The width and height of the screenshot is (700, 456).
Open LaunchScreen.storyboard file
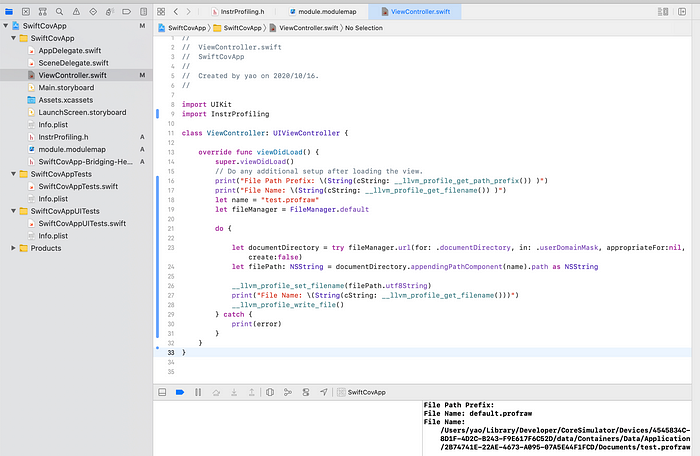[82, 113]
